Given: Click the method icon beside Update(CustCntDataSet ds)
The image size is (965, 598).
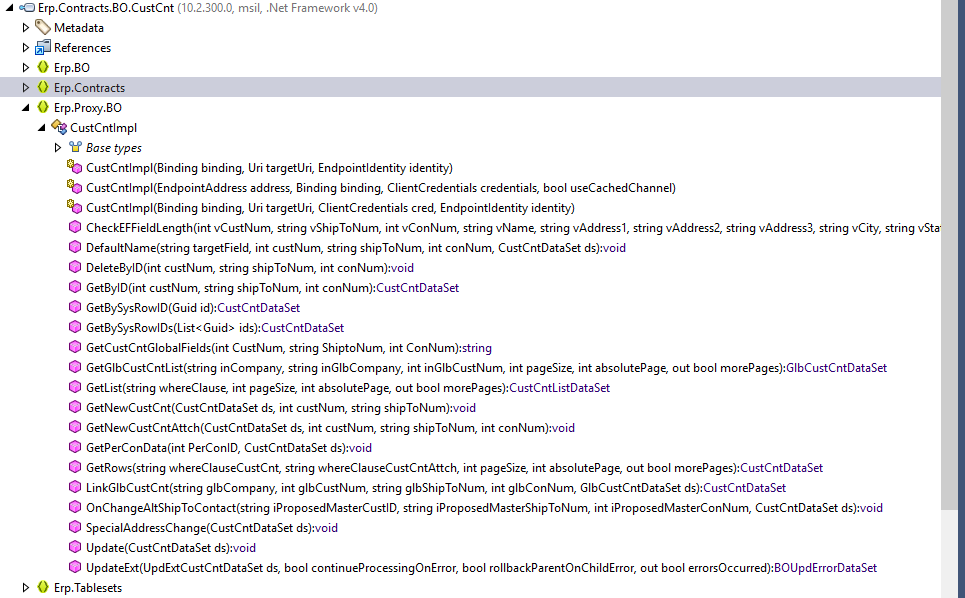Looking at the screenshot, I should click(x=75, y=547).
